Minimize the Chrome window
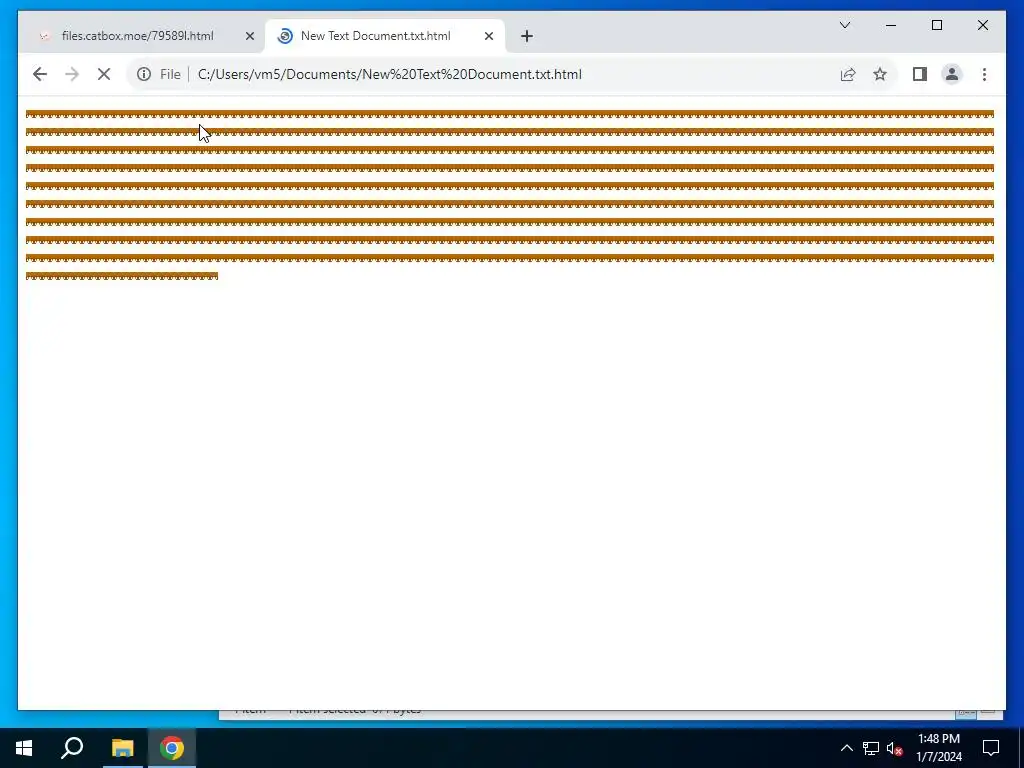The width and height of the screenshot is (1024, 768). (891, 25)
